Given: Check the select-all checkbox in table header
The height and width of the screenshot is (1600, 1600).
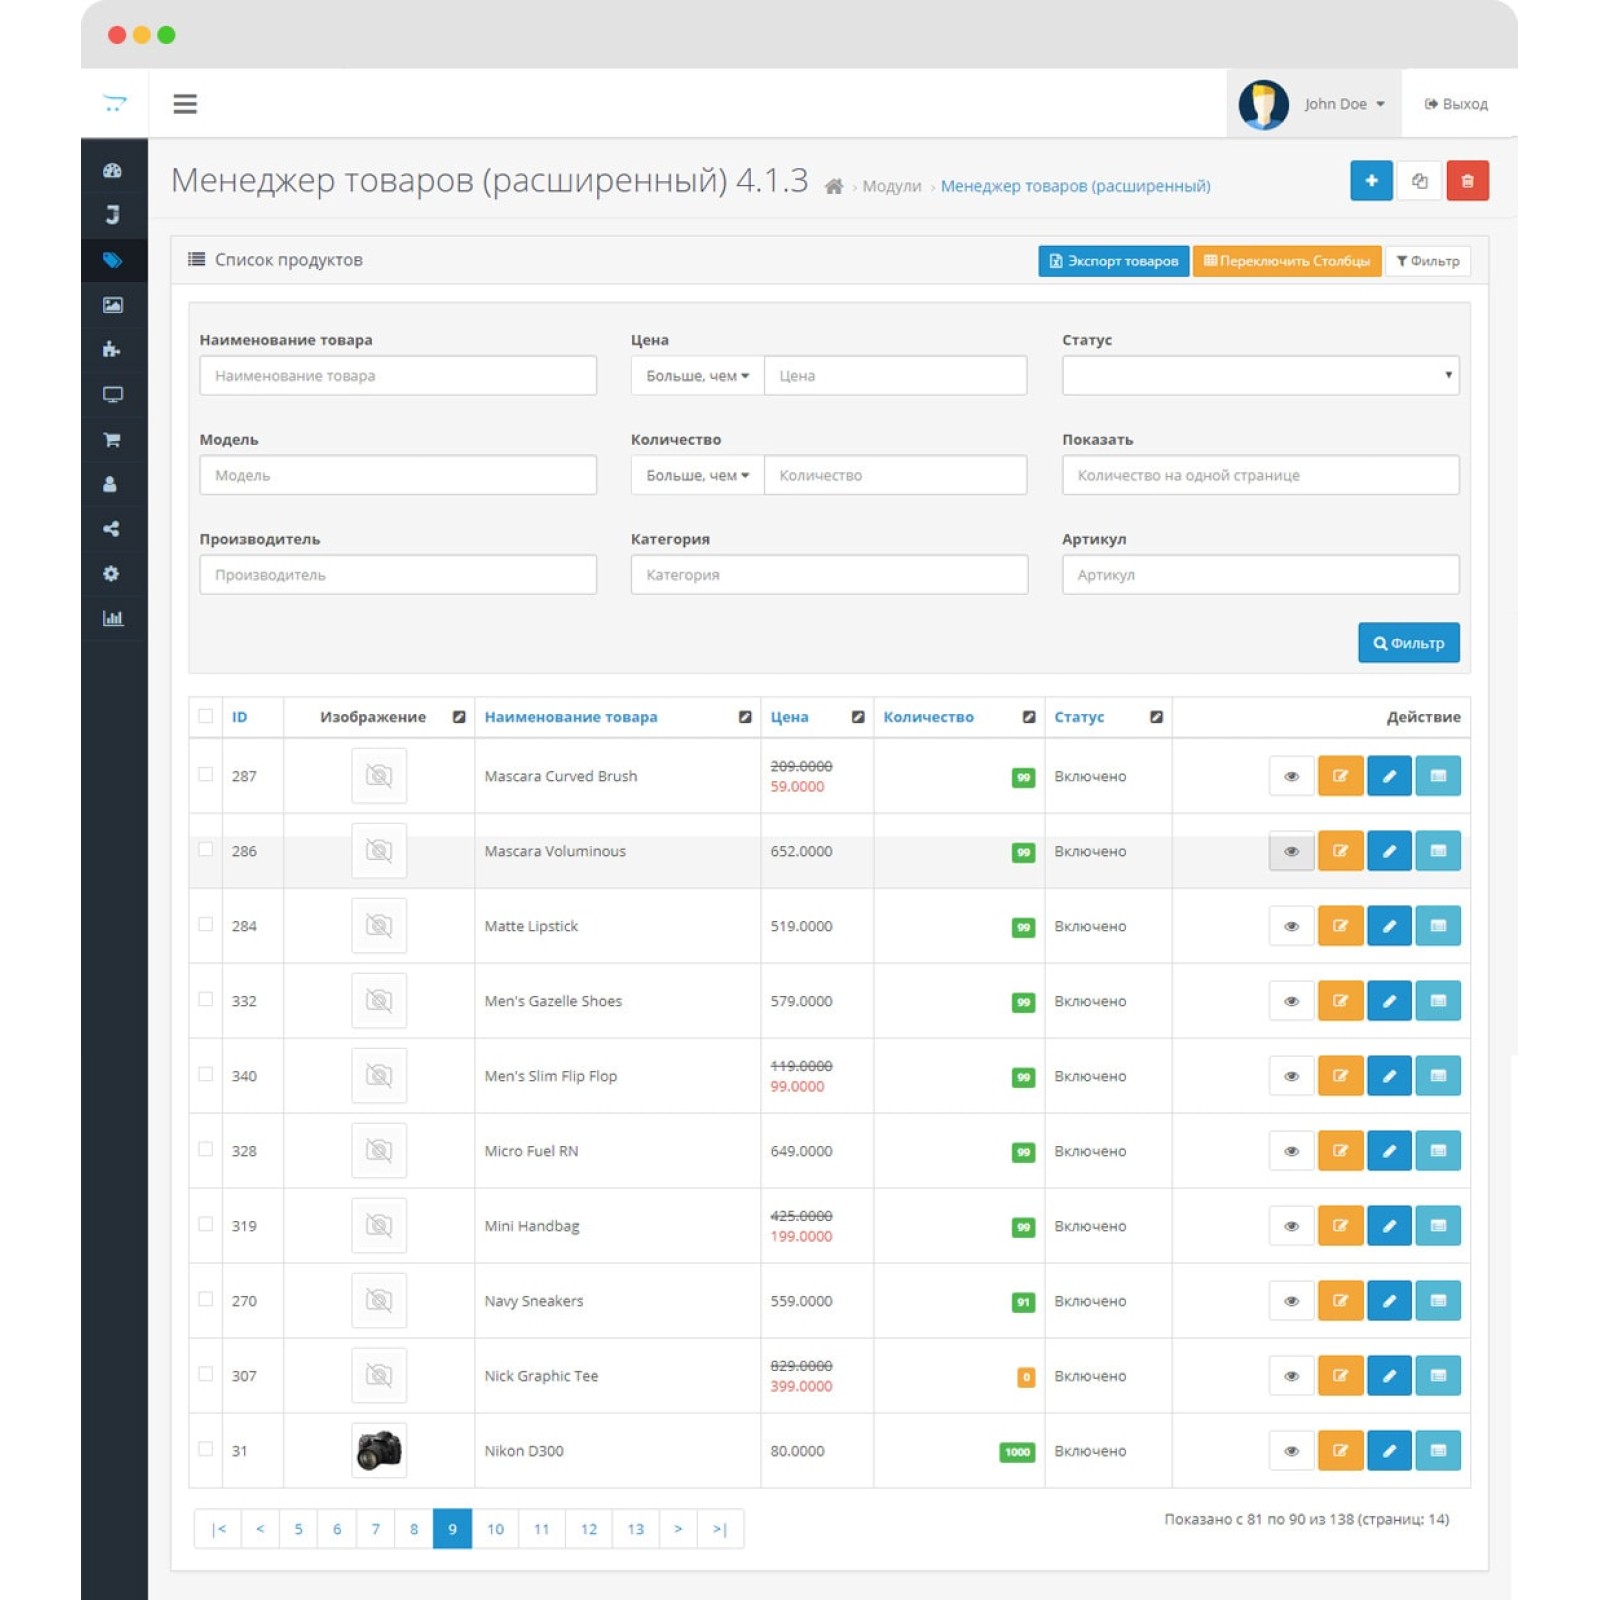Looking at the screenshot, I should tap(205, 716).
